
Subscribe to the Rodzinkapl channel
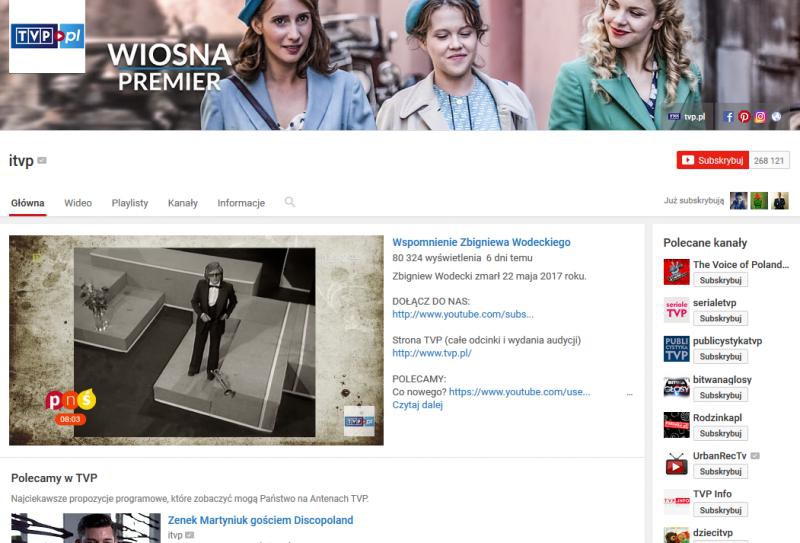point(720,433)
